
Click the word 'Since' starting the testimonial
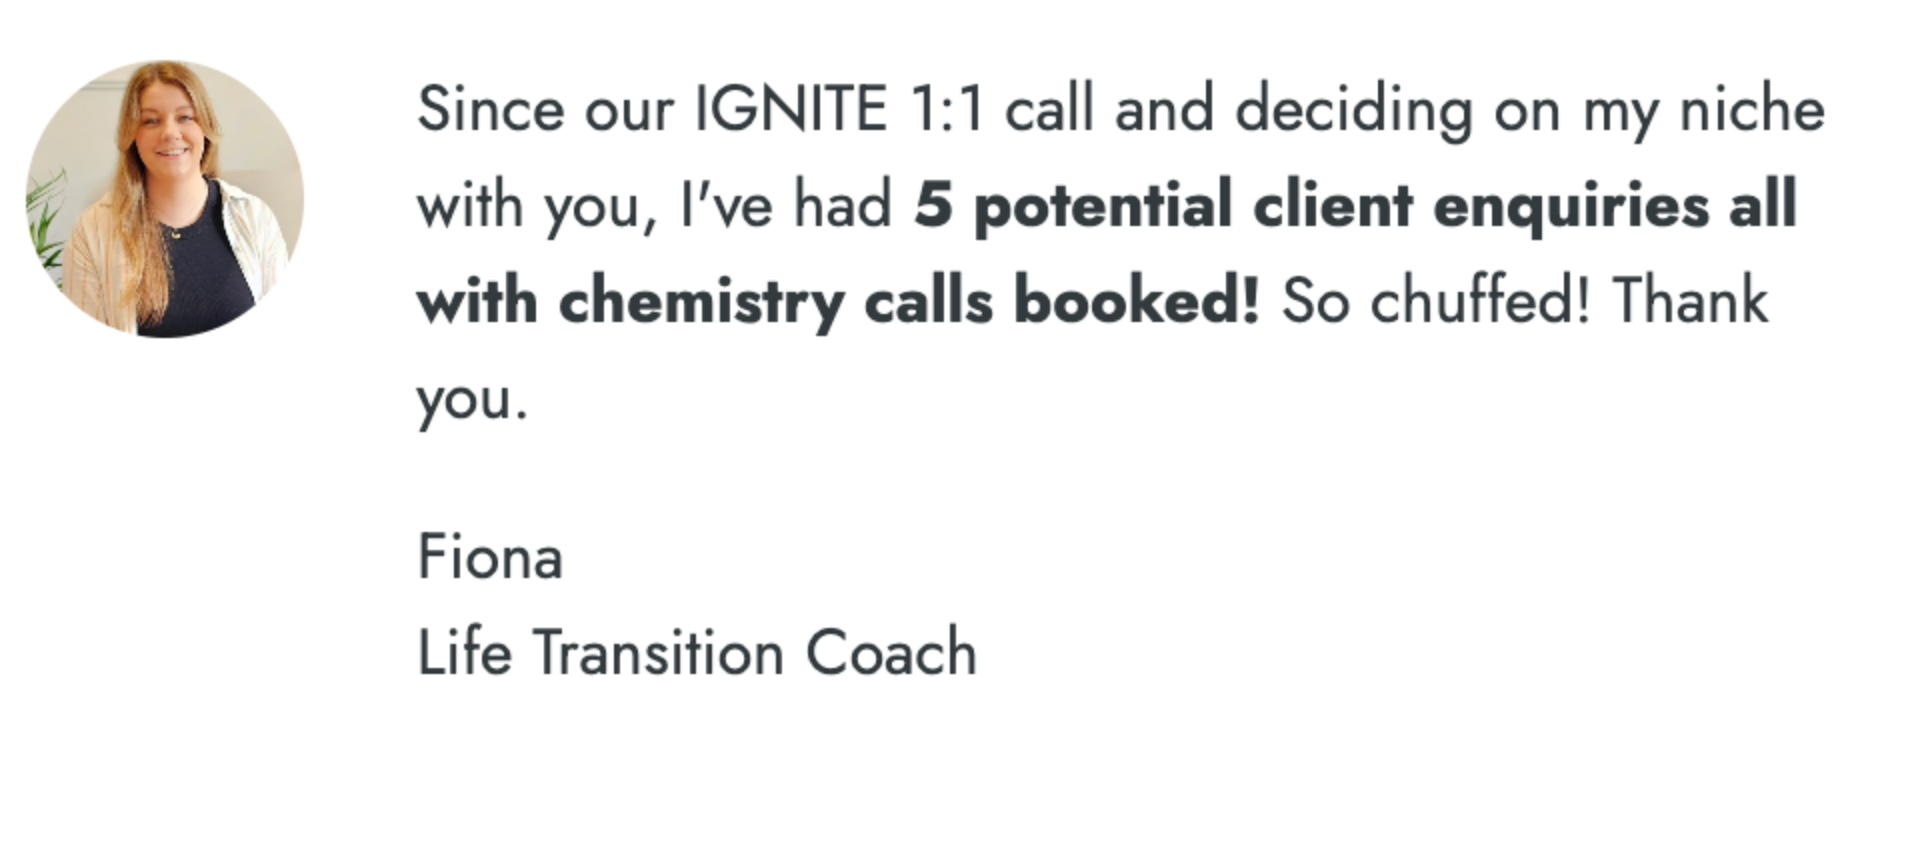click(x=489, y=109)
